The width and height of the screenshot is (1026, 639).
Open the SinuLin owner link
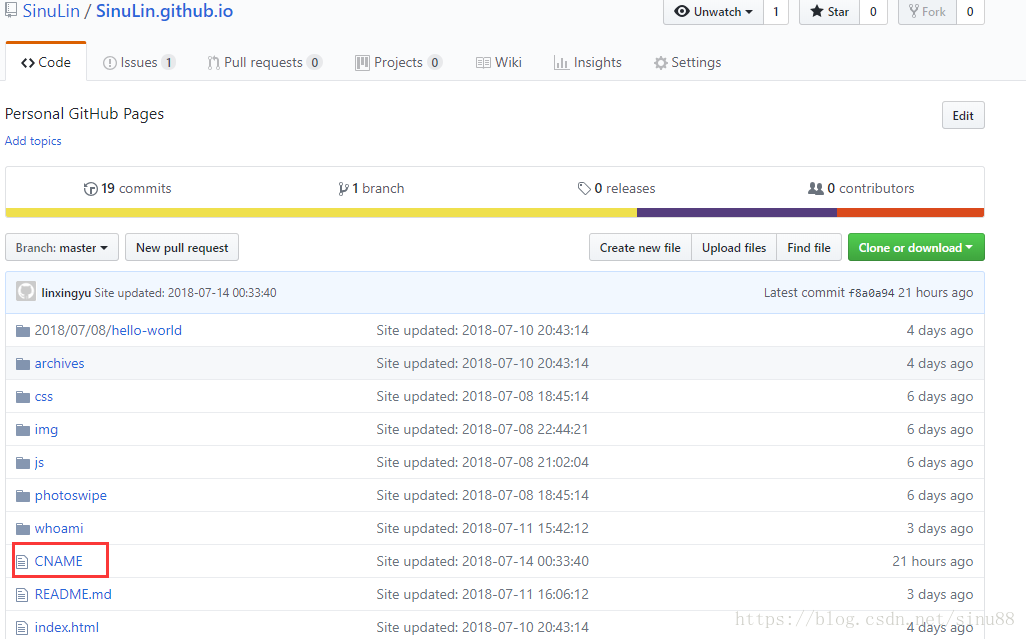tap(51, 11)
